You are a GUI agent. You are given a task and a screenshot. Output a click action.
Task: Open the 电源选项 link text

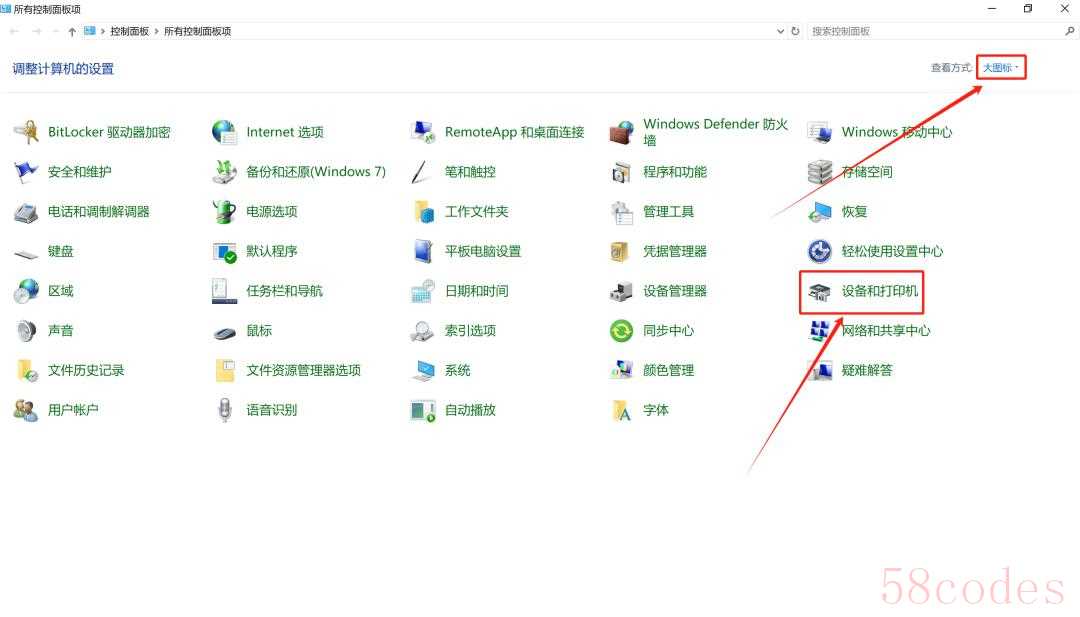pos(272,212)
